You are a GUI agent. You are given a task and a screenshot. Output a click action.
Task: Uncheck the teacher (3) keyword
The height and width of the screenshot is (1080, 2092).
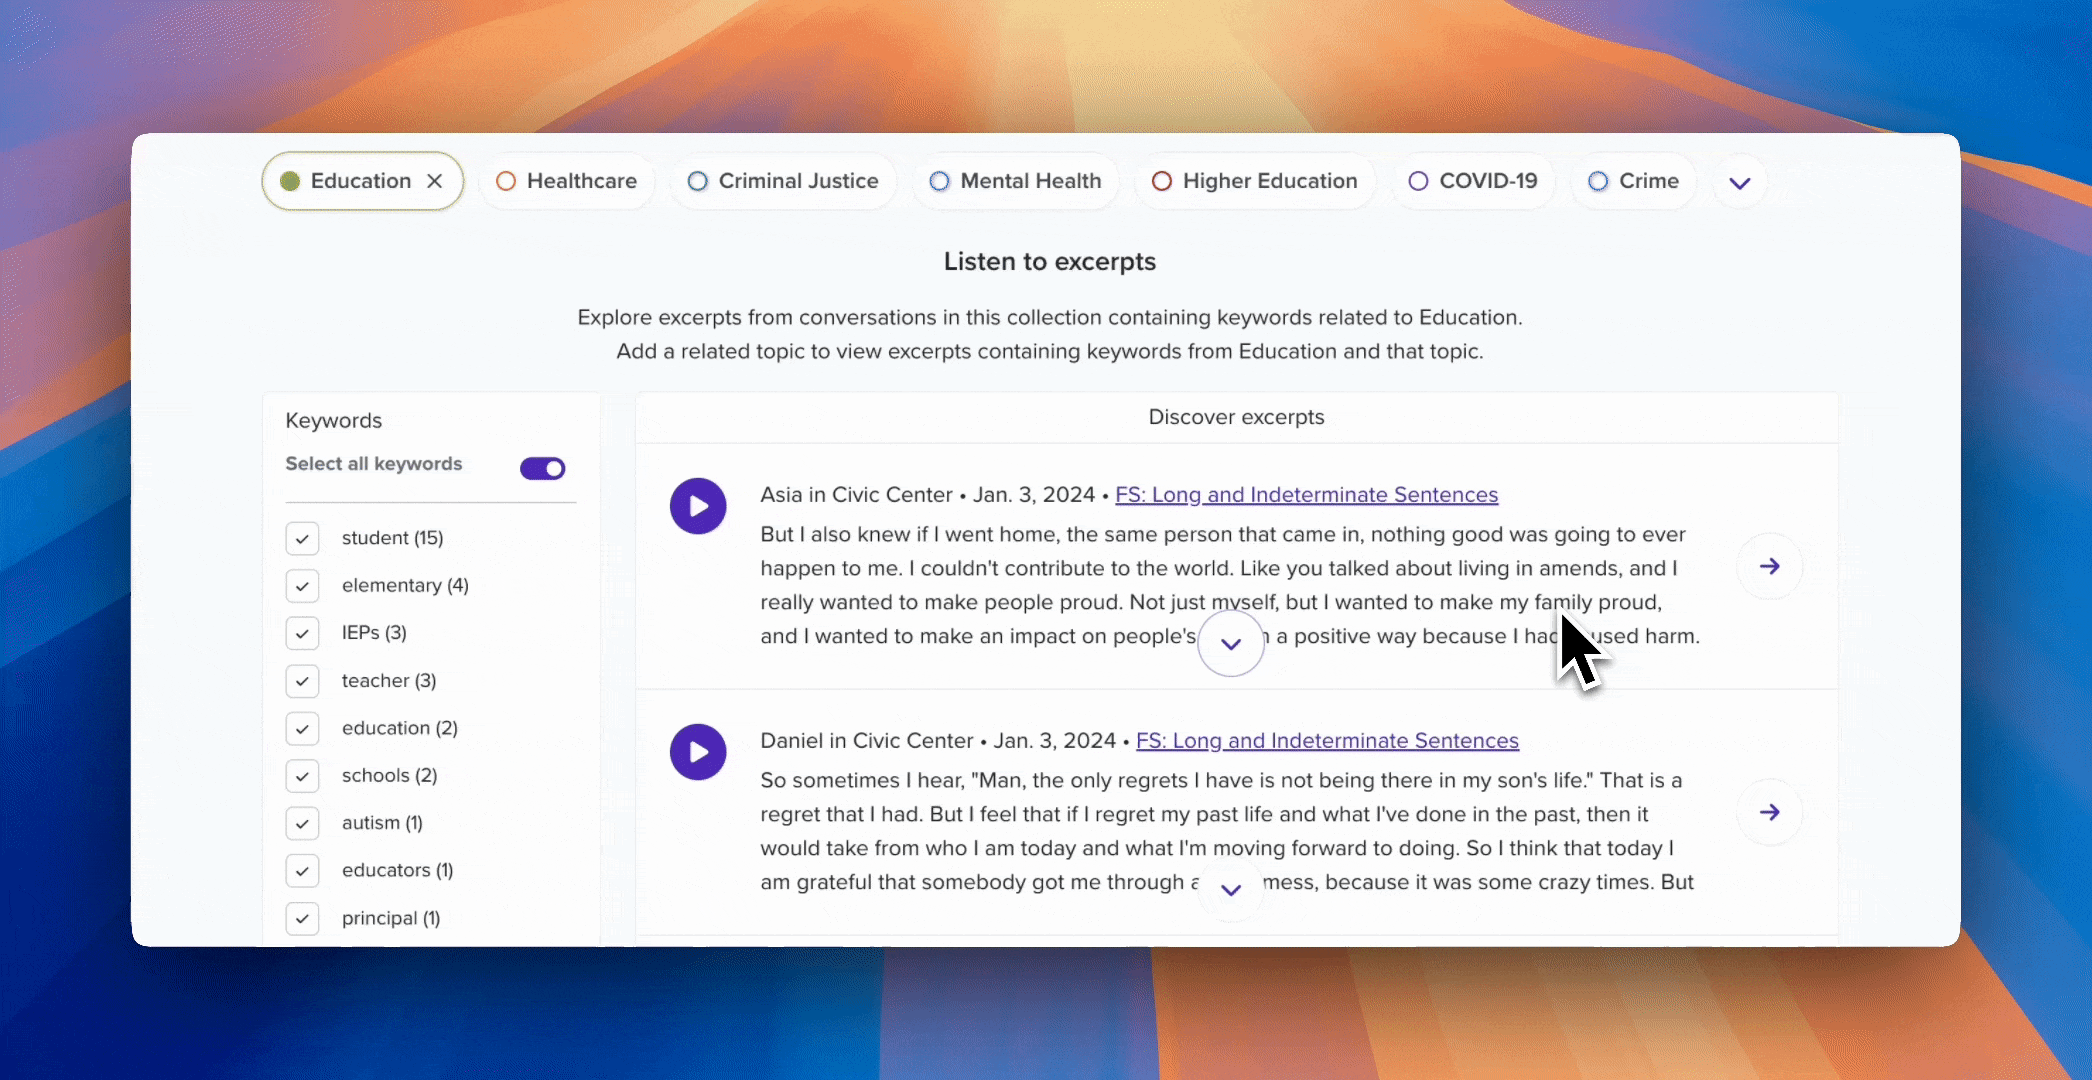[x=302, y=681]
